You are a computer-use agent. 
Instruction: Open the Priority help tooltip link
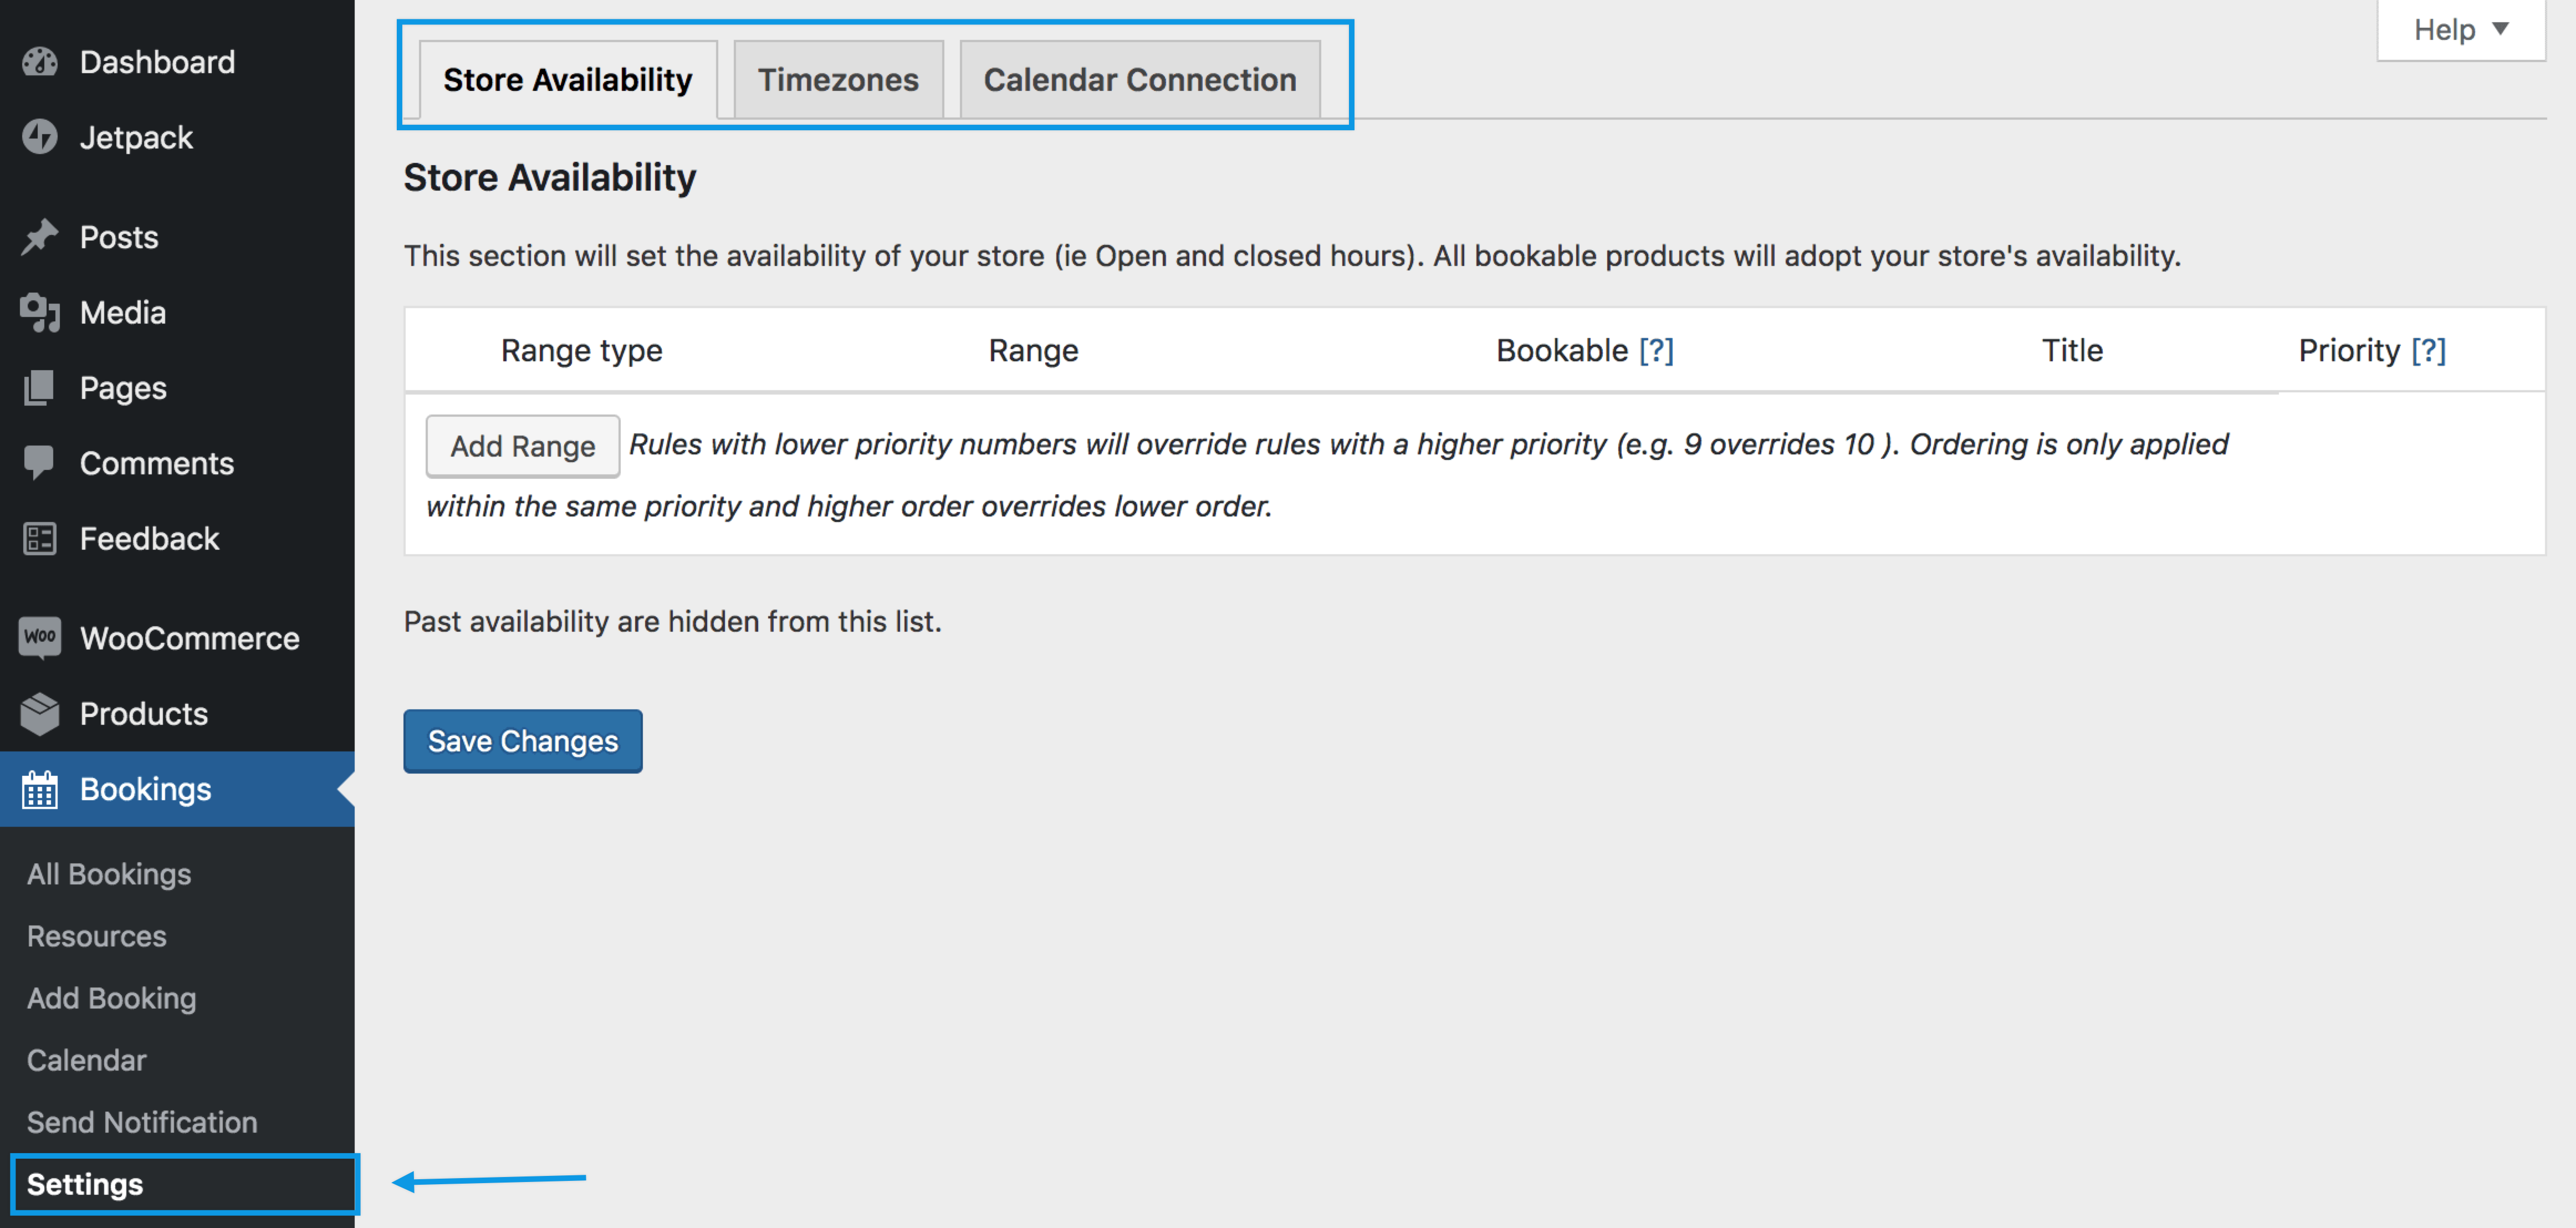(2428, 350)
